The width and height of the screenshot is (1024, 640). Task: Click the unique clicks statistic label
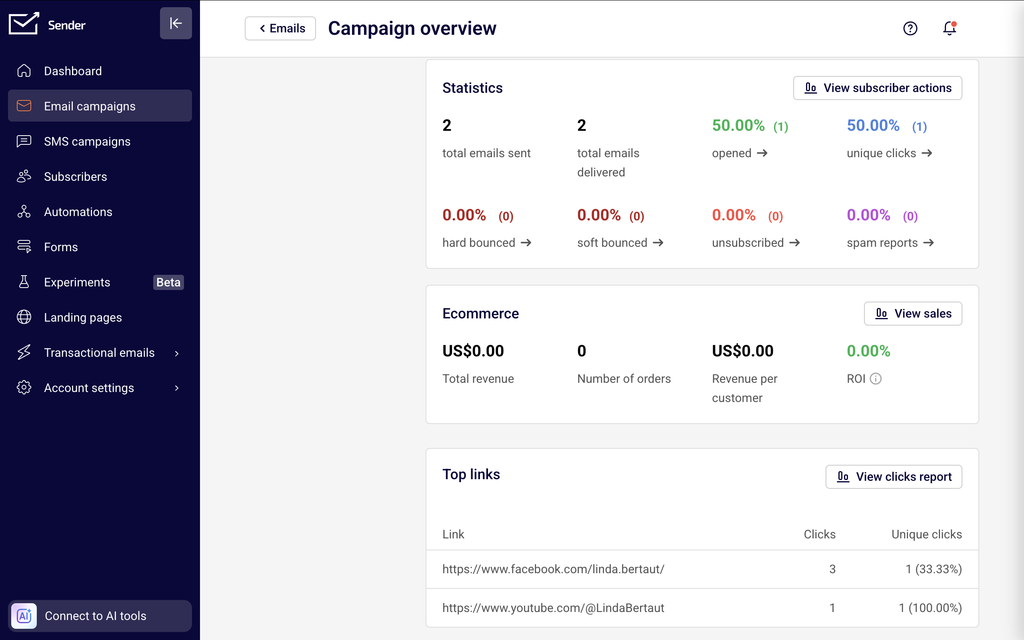pos(881,153)
